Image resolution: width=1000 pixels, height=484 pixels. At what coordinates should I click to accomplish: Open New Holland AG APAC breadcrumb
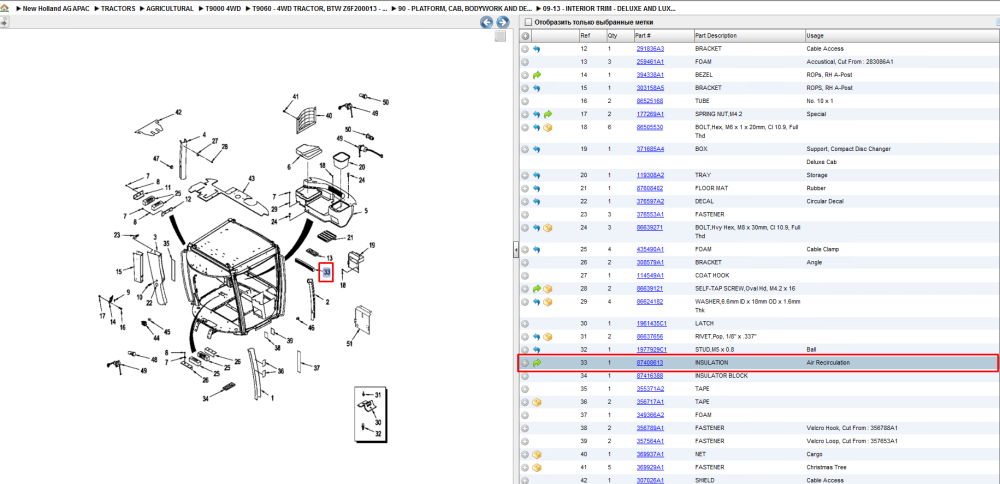(57, 9)
